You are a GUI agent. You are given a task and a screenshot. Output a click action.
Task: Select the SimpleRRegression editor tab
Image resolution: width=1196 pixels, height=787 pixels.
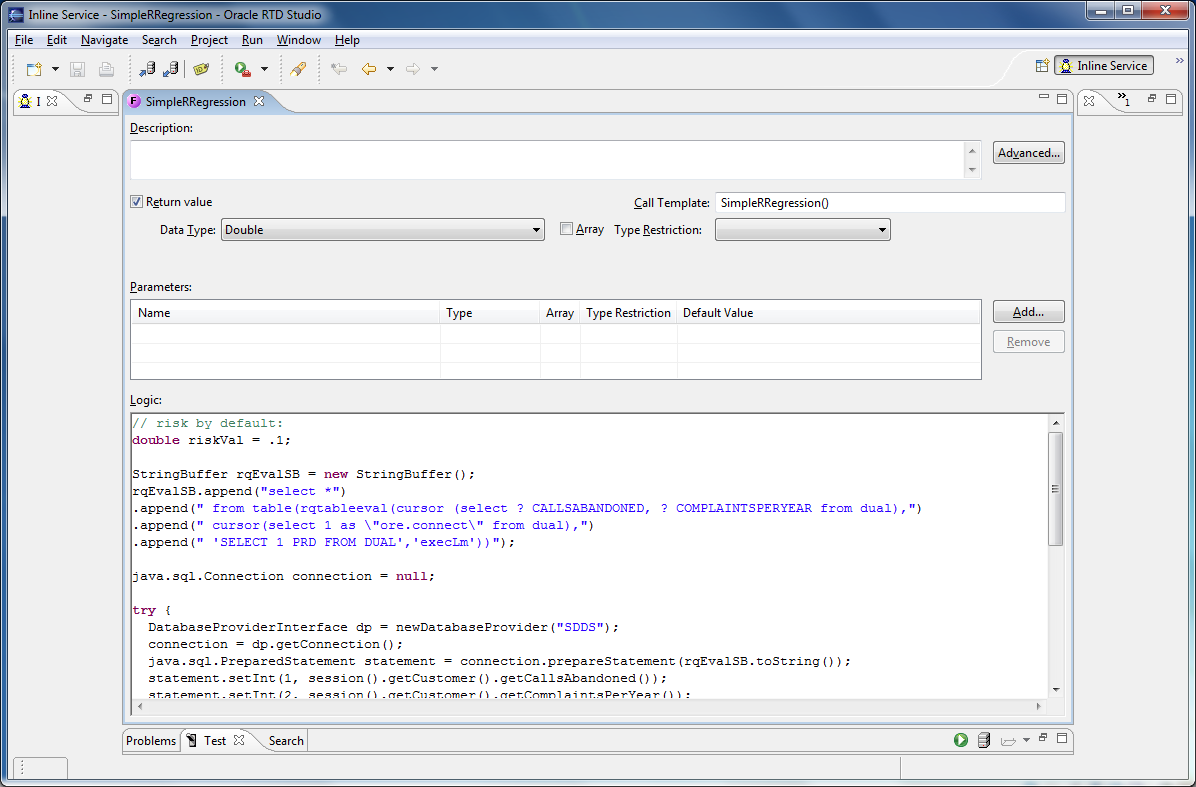tap(195, 101)
